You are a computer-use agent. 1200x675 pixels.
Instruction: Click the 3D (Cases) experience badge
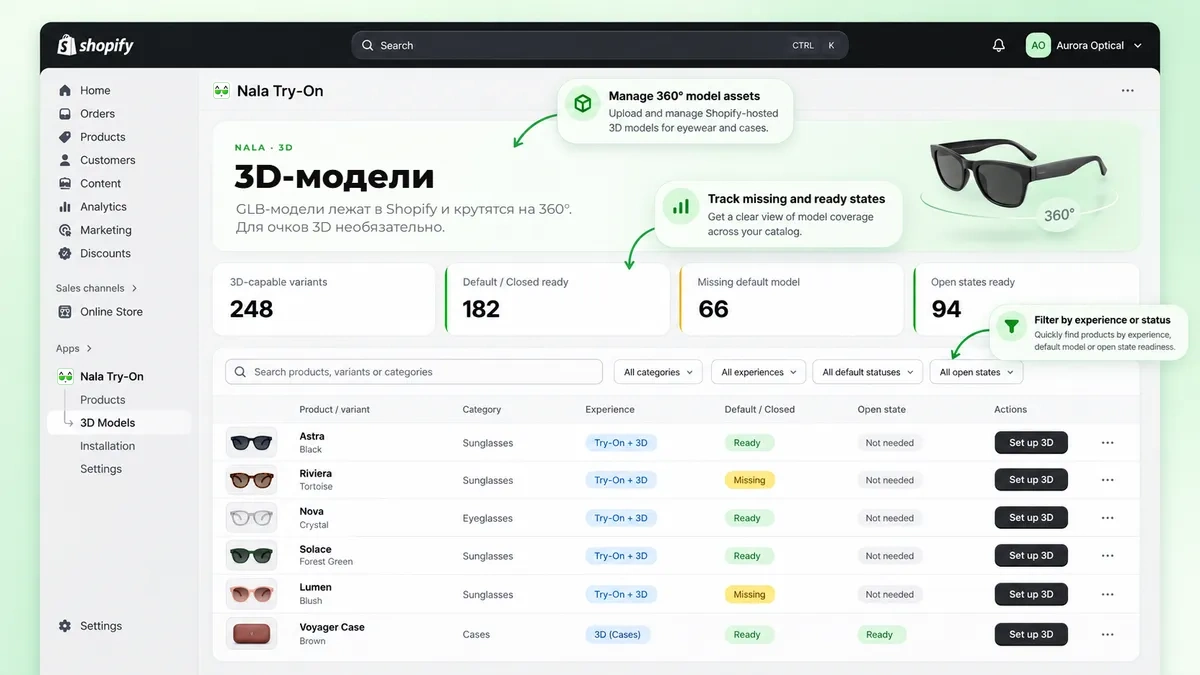(618, 634)
